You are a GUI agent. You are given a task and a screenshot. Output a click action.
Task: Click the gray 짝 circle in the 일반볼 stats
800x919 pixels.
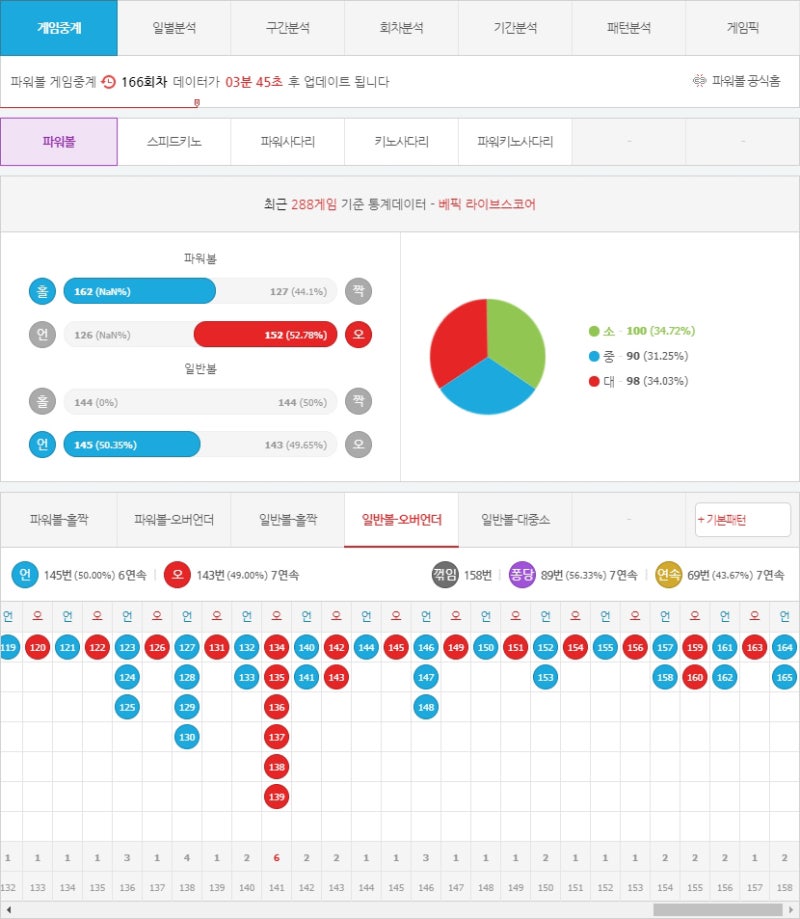click(x=358, y=401)
